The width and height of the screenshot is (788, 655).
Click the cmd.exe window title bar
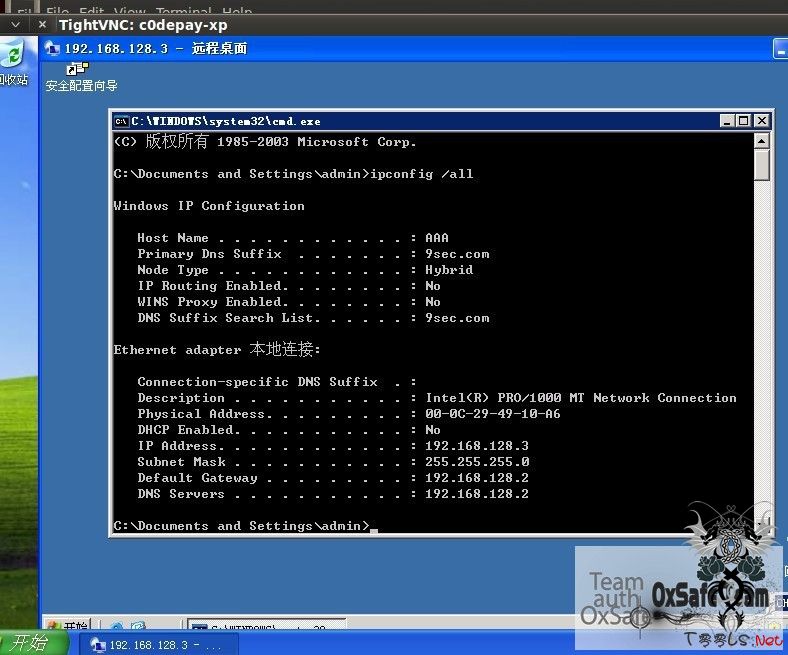pos(440,121)
